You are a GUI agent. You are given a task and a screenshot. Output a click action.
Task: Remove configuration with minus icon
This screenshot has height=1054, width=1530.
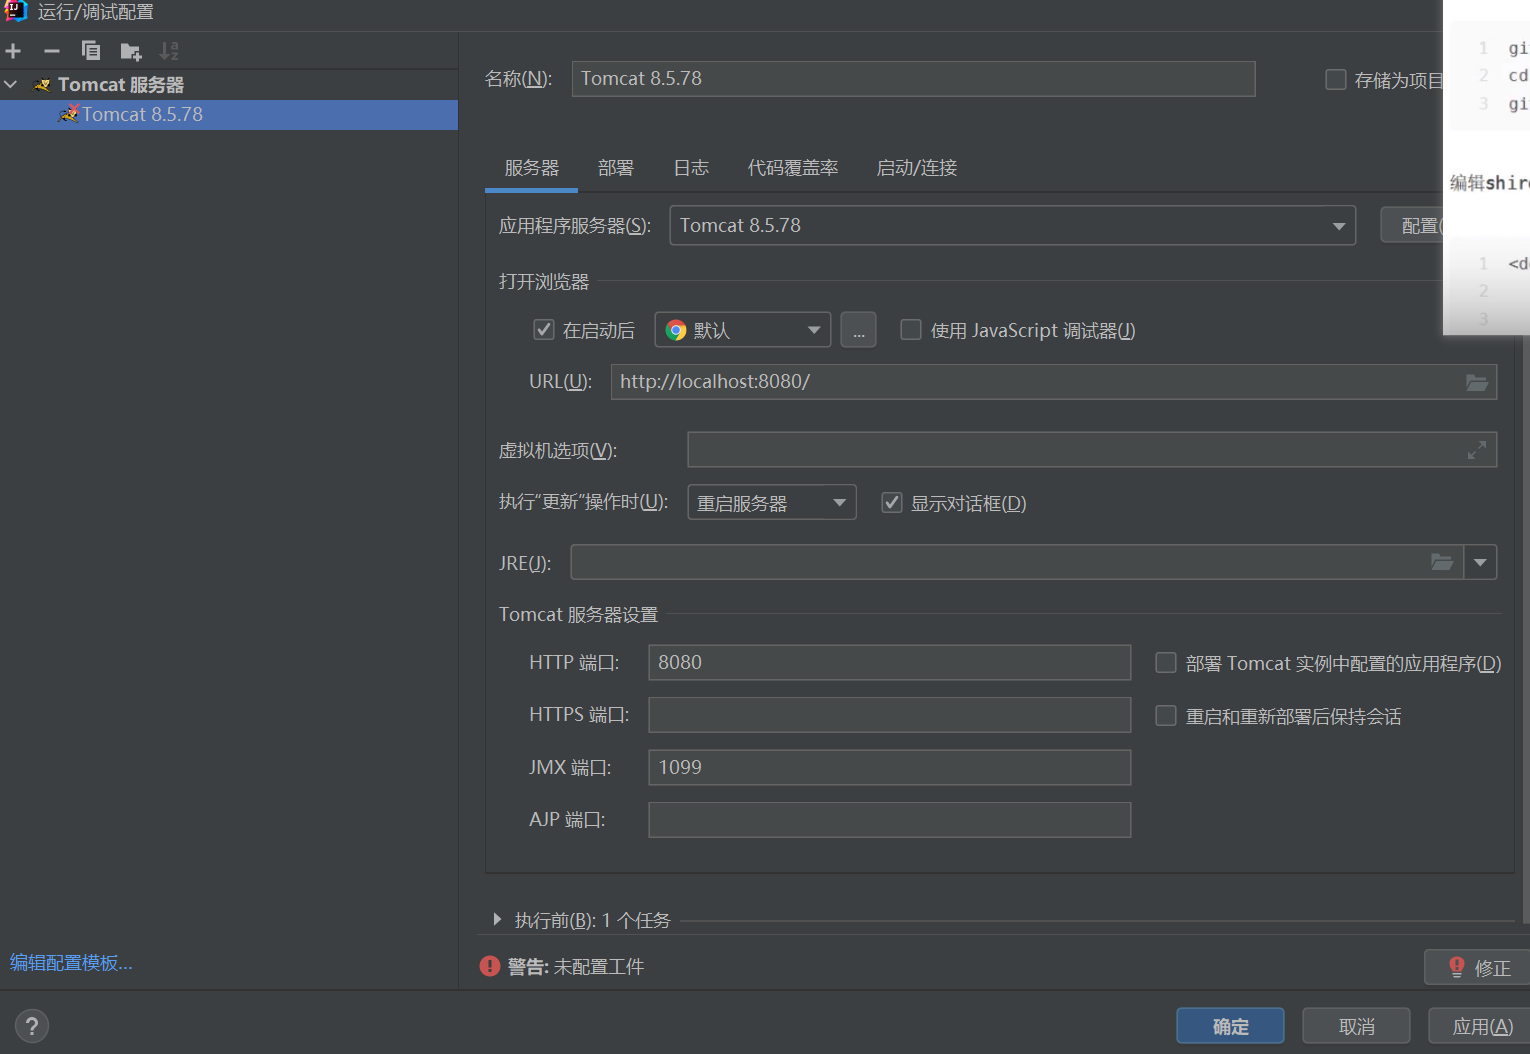click(x=52, y=51)
